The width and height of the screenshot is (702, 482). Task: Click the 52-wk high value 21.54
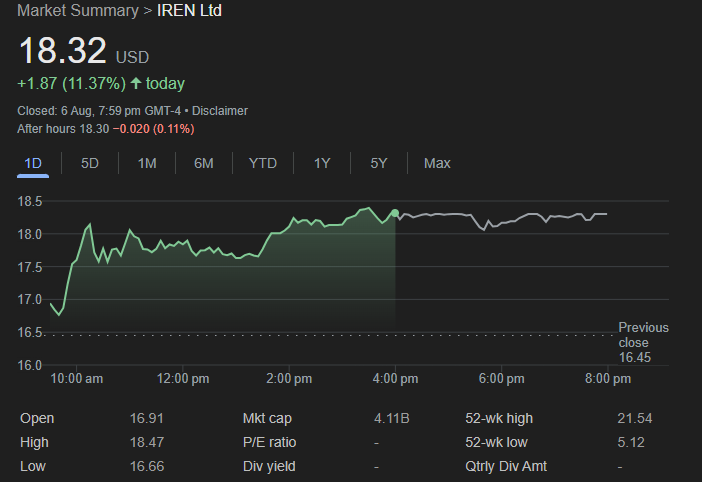633,418
